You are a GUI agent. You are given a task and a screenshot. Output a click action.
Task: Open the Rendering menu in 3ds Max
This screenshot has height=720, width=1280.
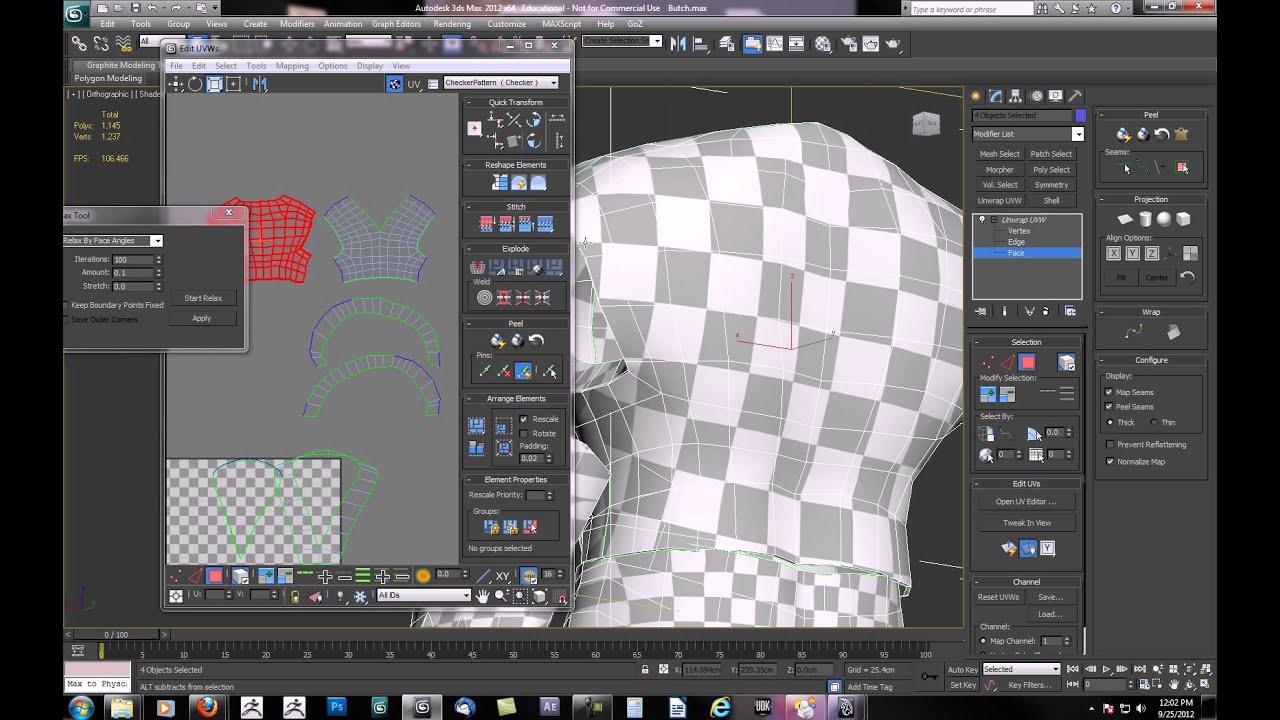coord(452,24)
